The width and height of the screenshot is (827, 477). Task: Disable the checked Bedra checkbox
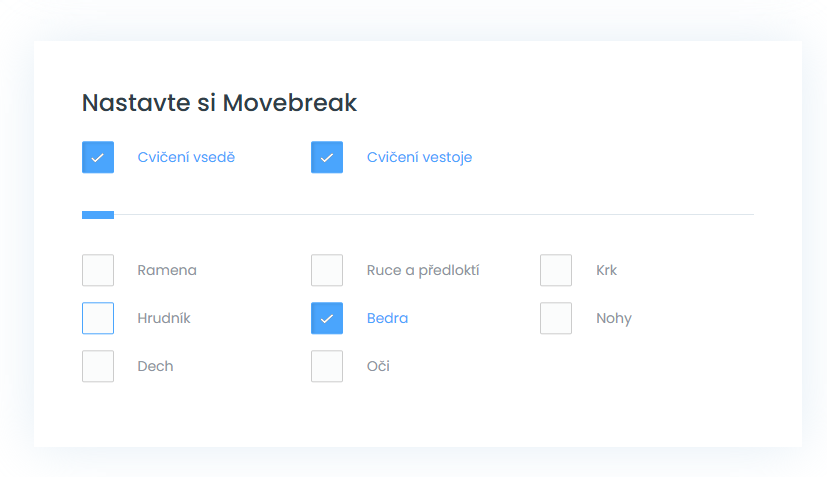(327, 318)
